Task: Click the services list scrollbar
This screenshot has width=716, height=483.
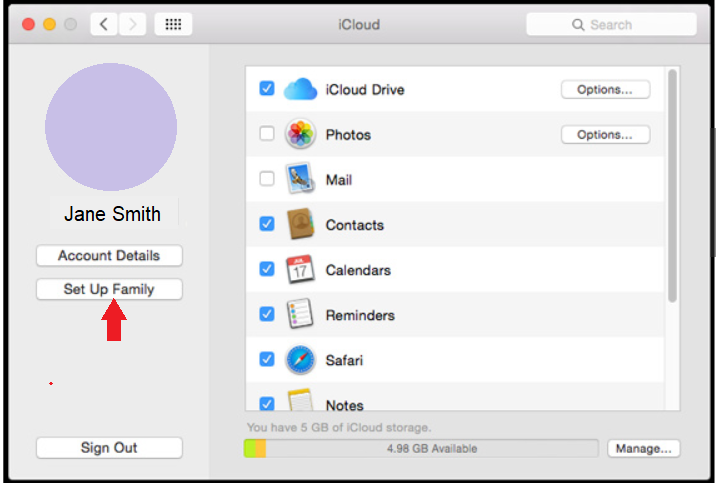Action: click(x=672, y=185)
